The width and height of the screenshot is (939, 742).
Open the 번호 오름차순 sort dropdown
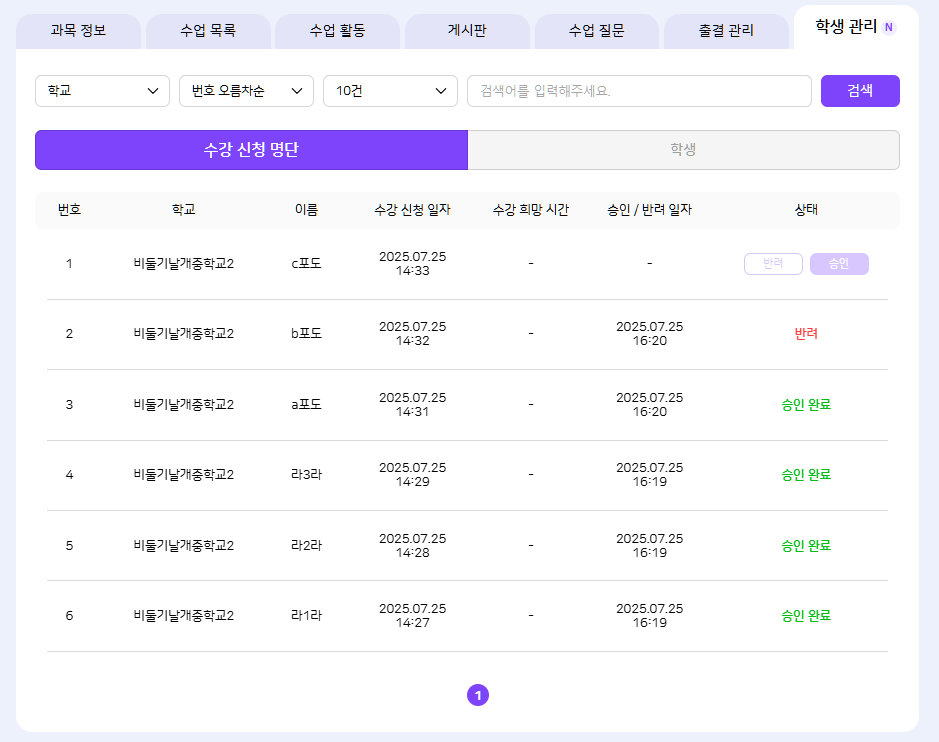tap(246, 91)
